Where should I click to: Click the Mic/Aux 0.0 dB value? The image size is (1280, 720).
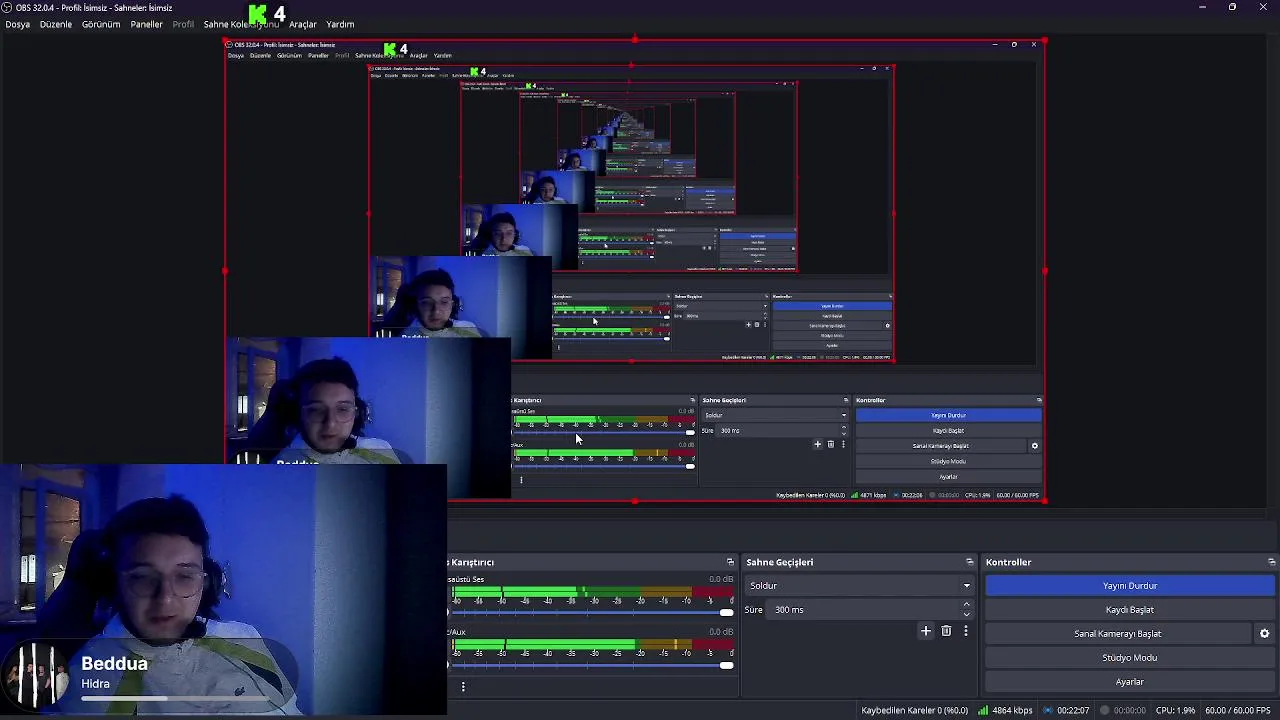click(721, 632)
